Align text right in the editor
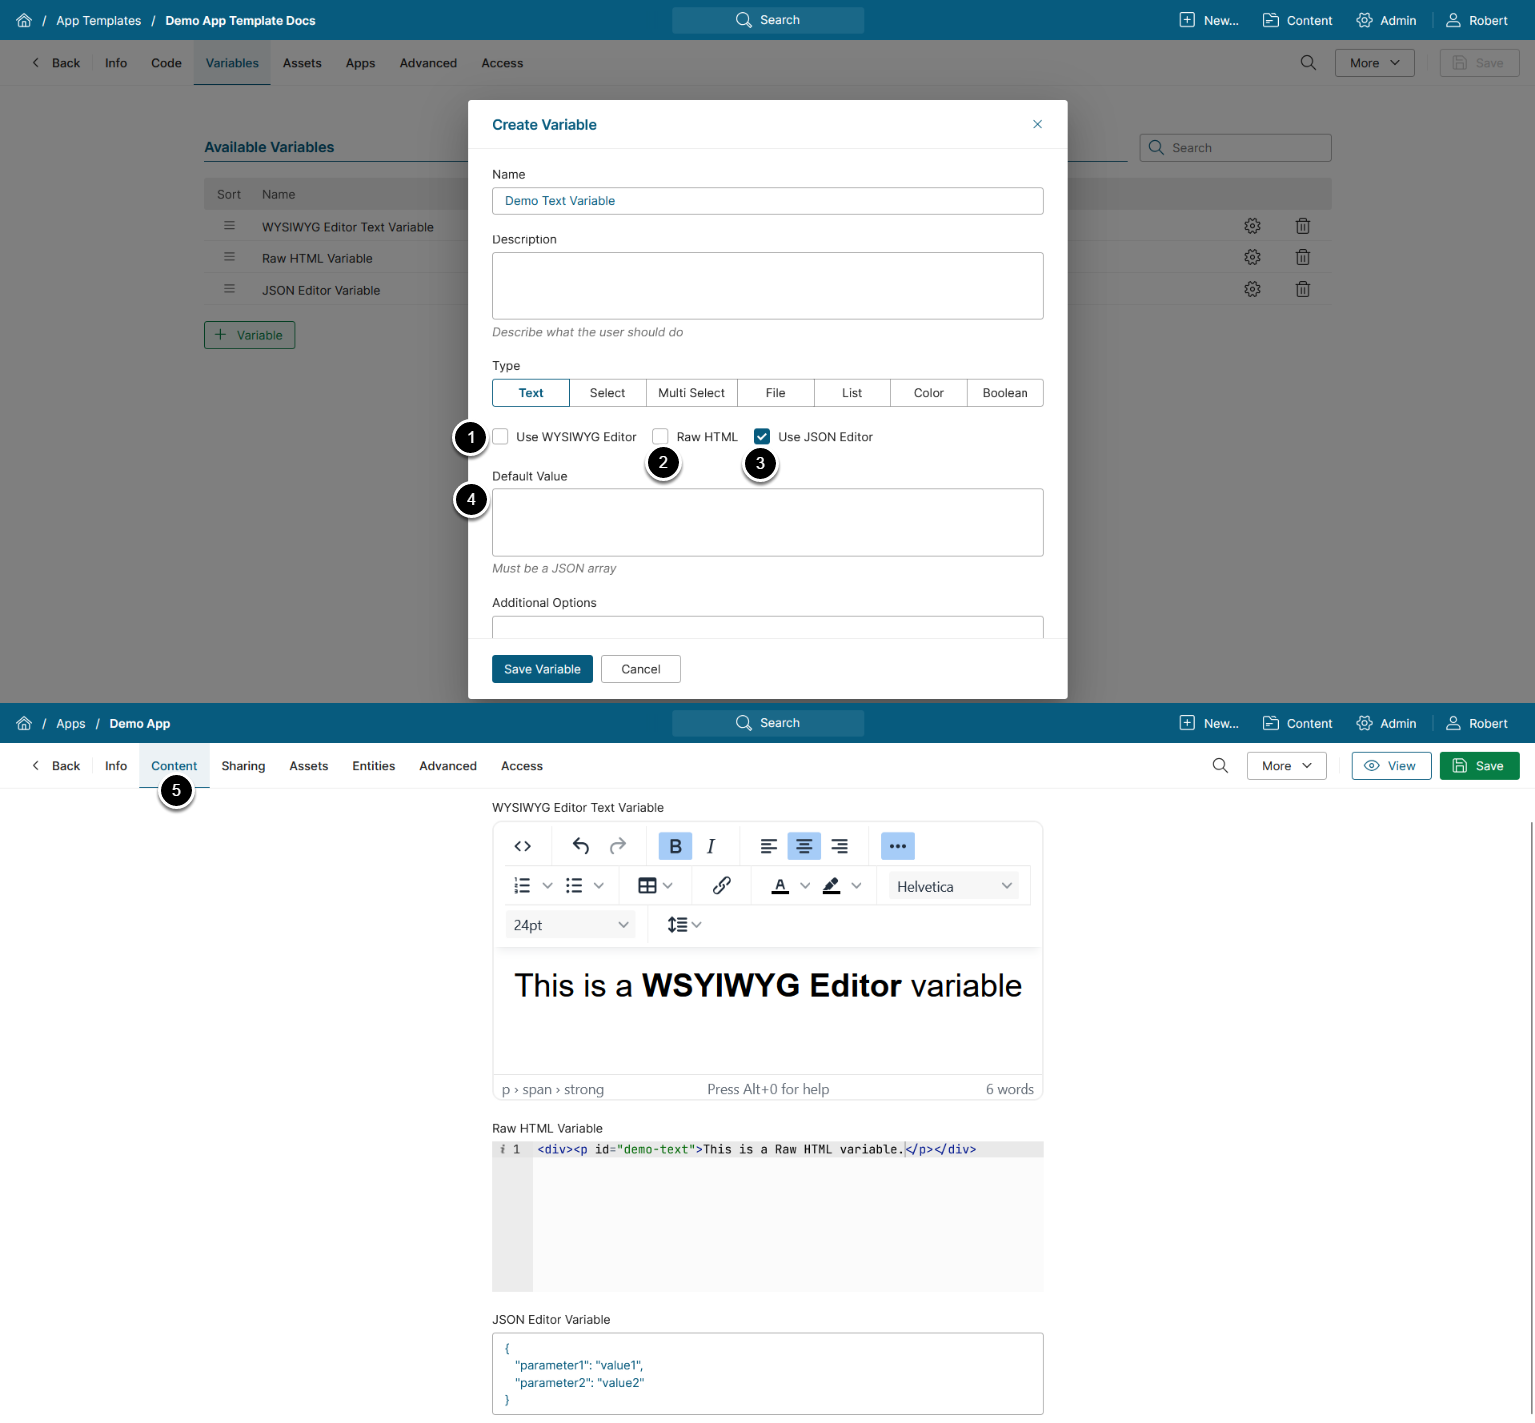The width and height of the screenshot is (1535, 1423). coord(840,846)
